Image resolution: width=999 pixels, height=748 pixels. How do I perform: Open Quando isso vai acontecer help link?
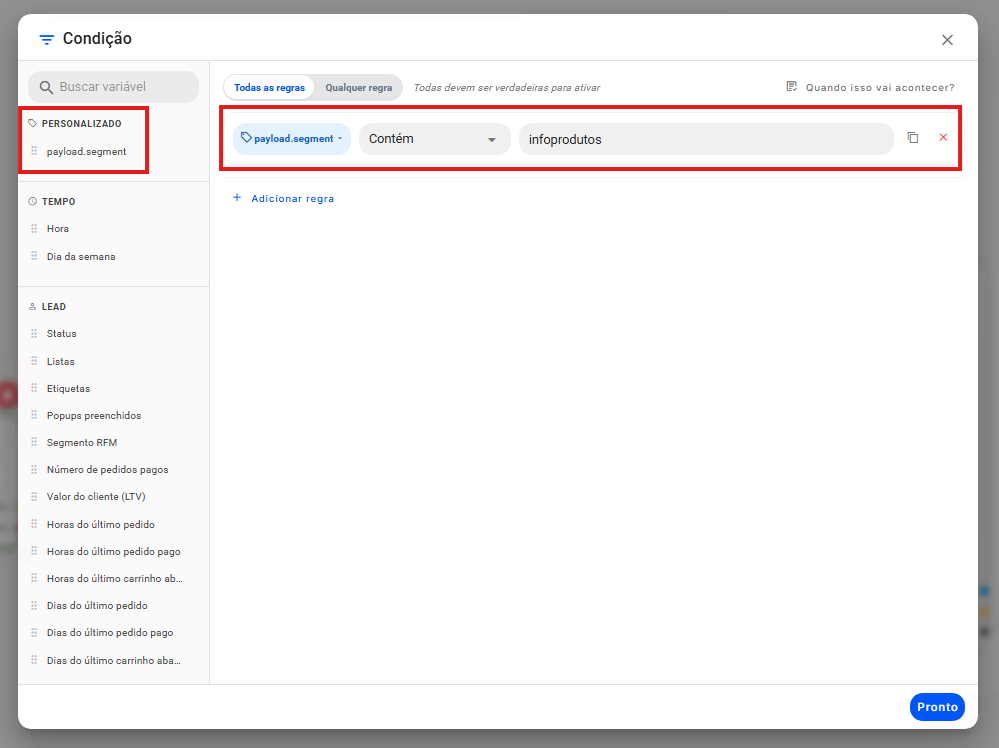pyautogui.click(x=880, y=87)
